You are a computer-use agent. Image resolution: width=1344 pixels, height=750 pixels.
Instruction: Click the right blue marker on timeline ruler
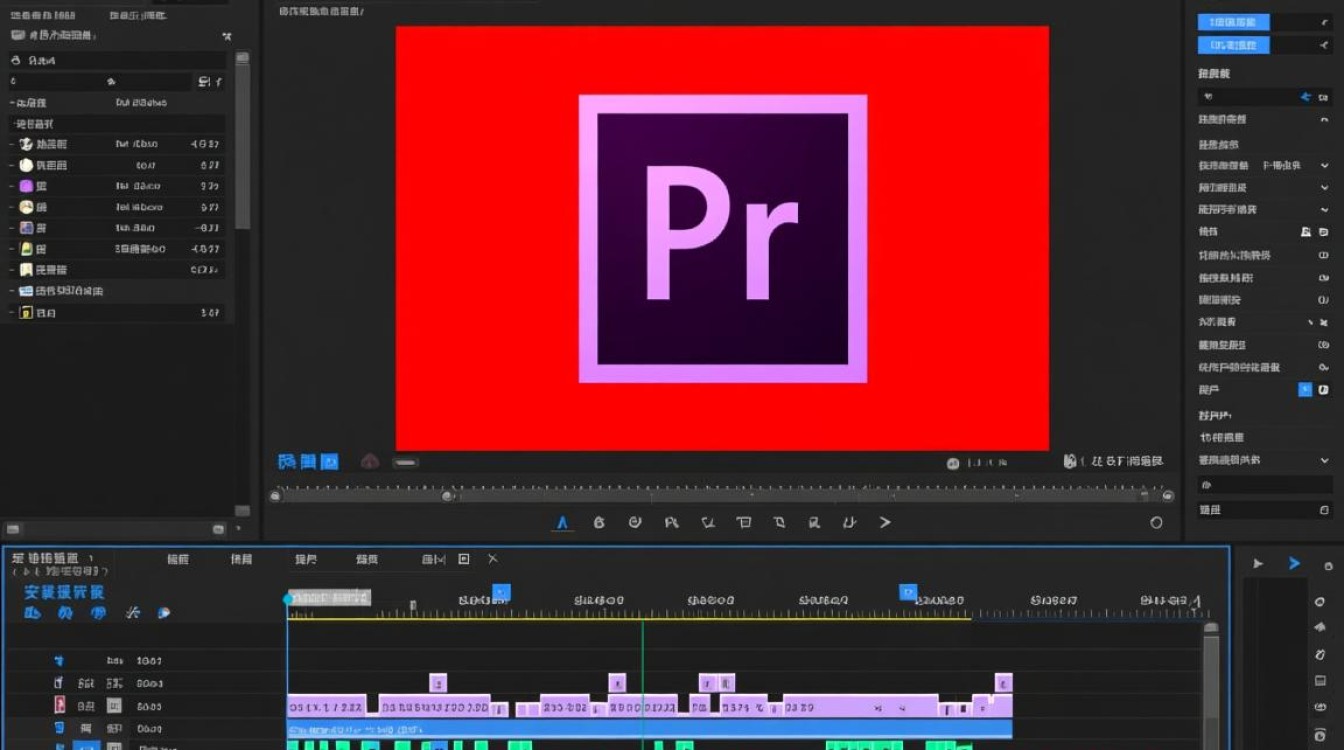point(908,592)
